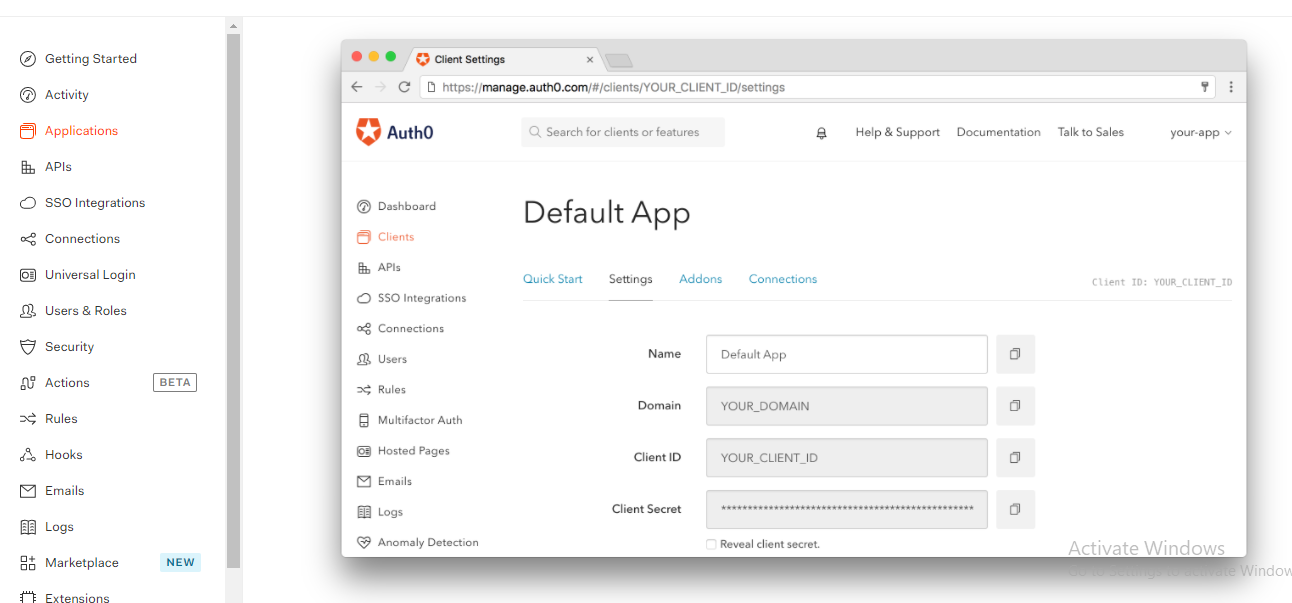Select Clients in the inner Auth0 sidebar

click(x=386, y=237)
